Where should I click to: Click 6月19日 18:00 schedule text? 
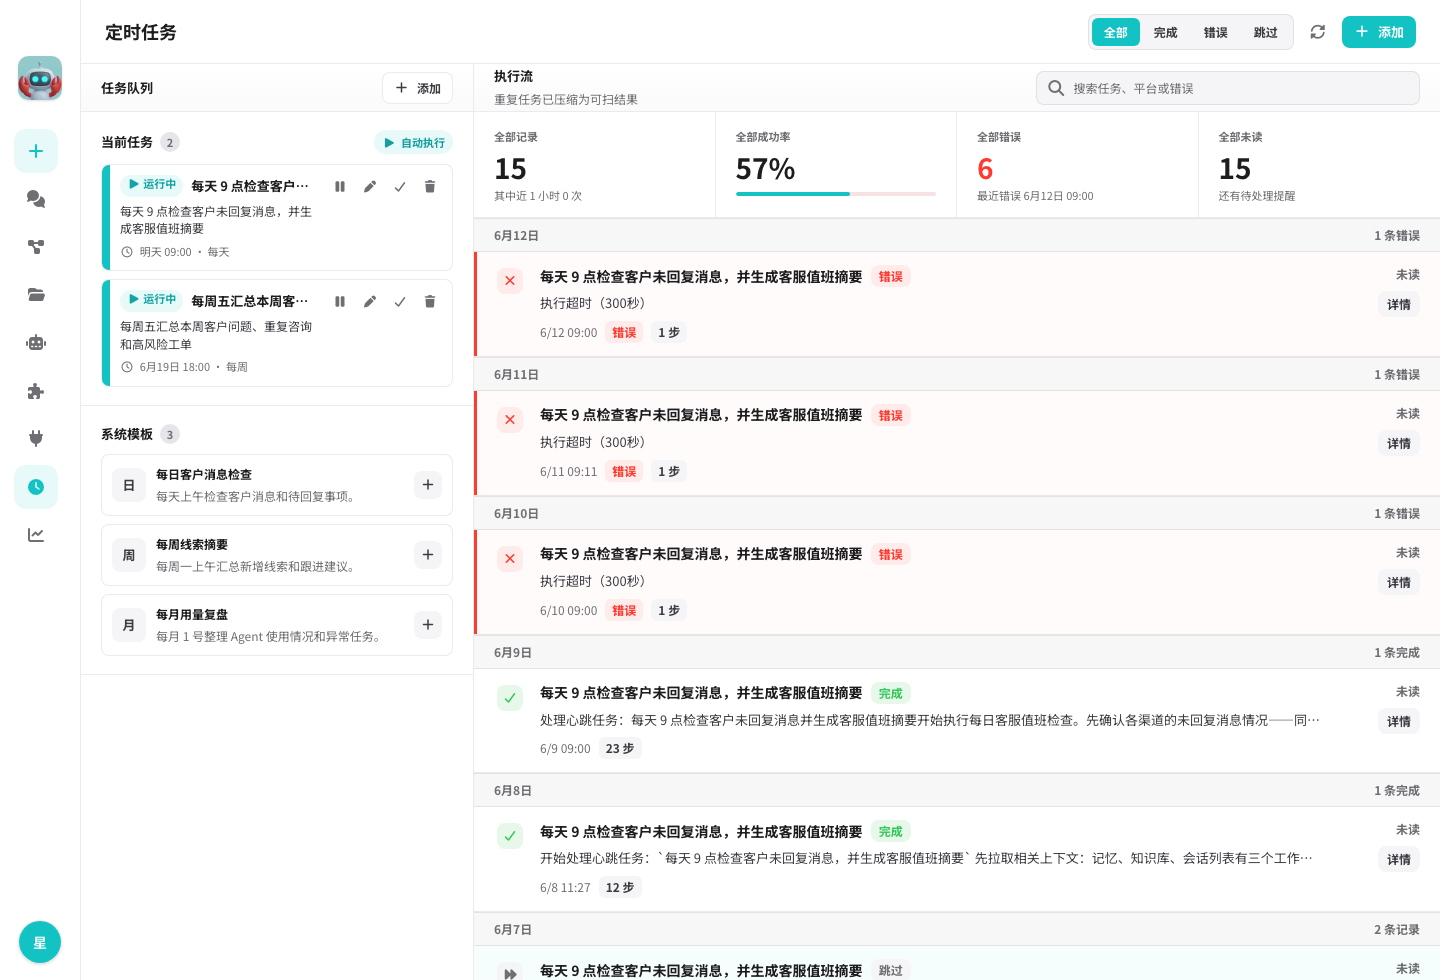click(x=175, y=367)
